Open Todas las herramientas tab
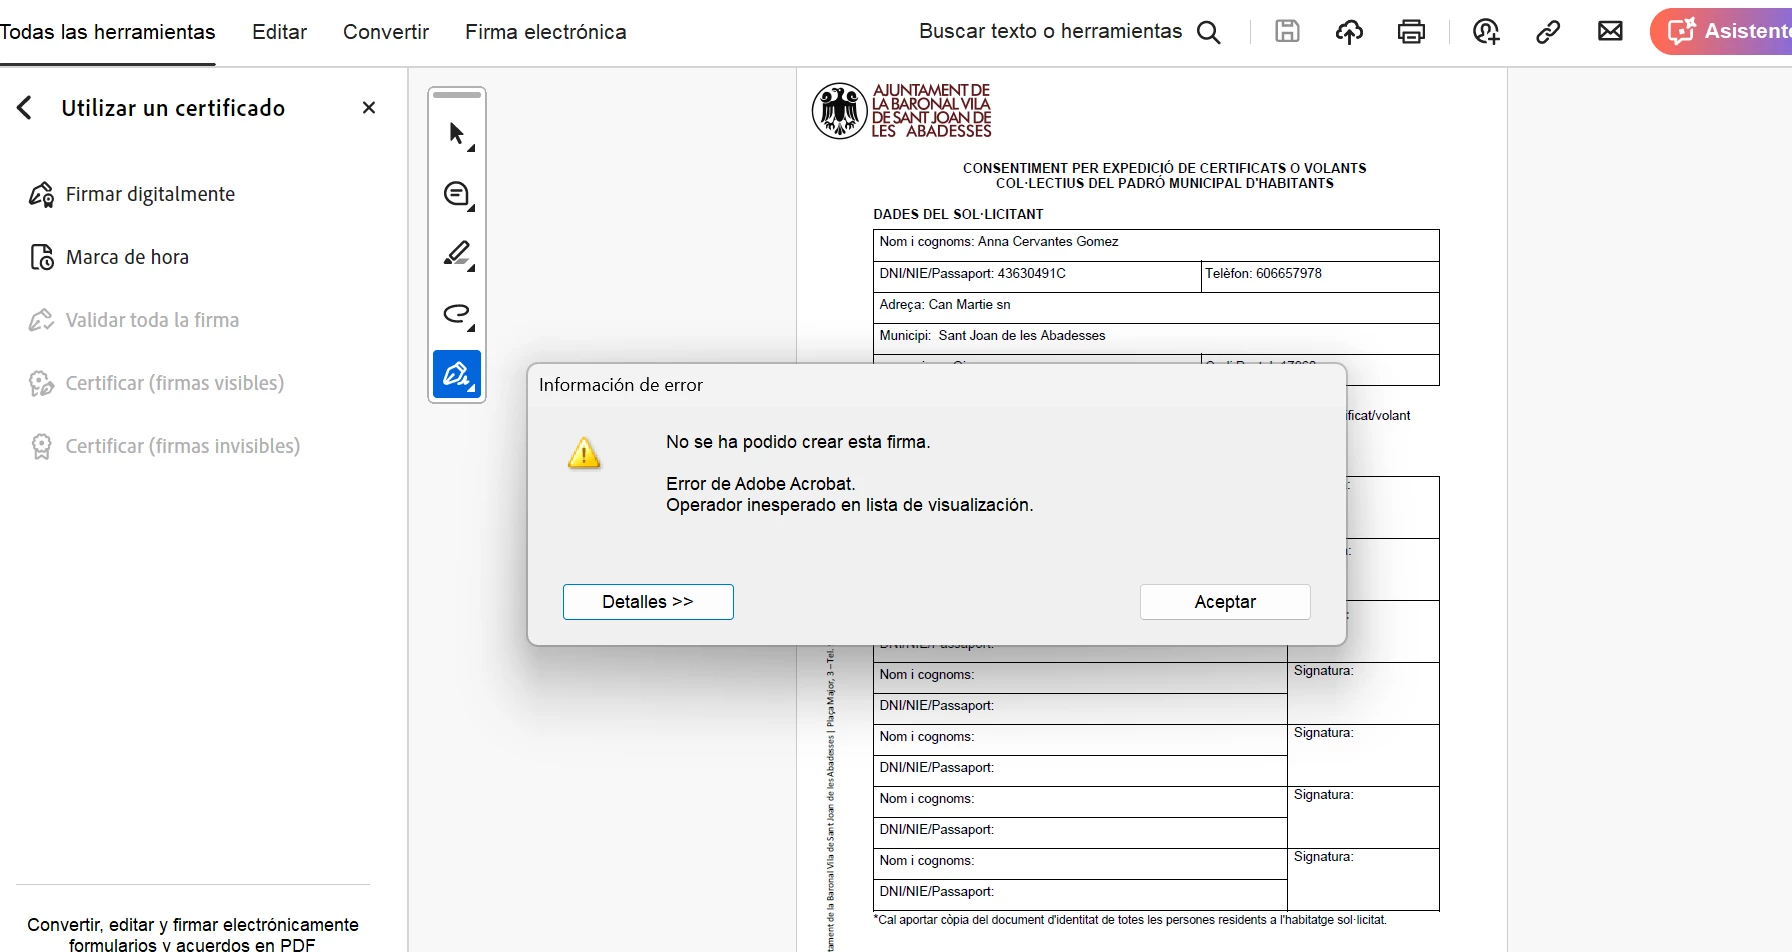The width and height of the screenshot is (1792, 952). tap(107, 32)
